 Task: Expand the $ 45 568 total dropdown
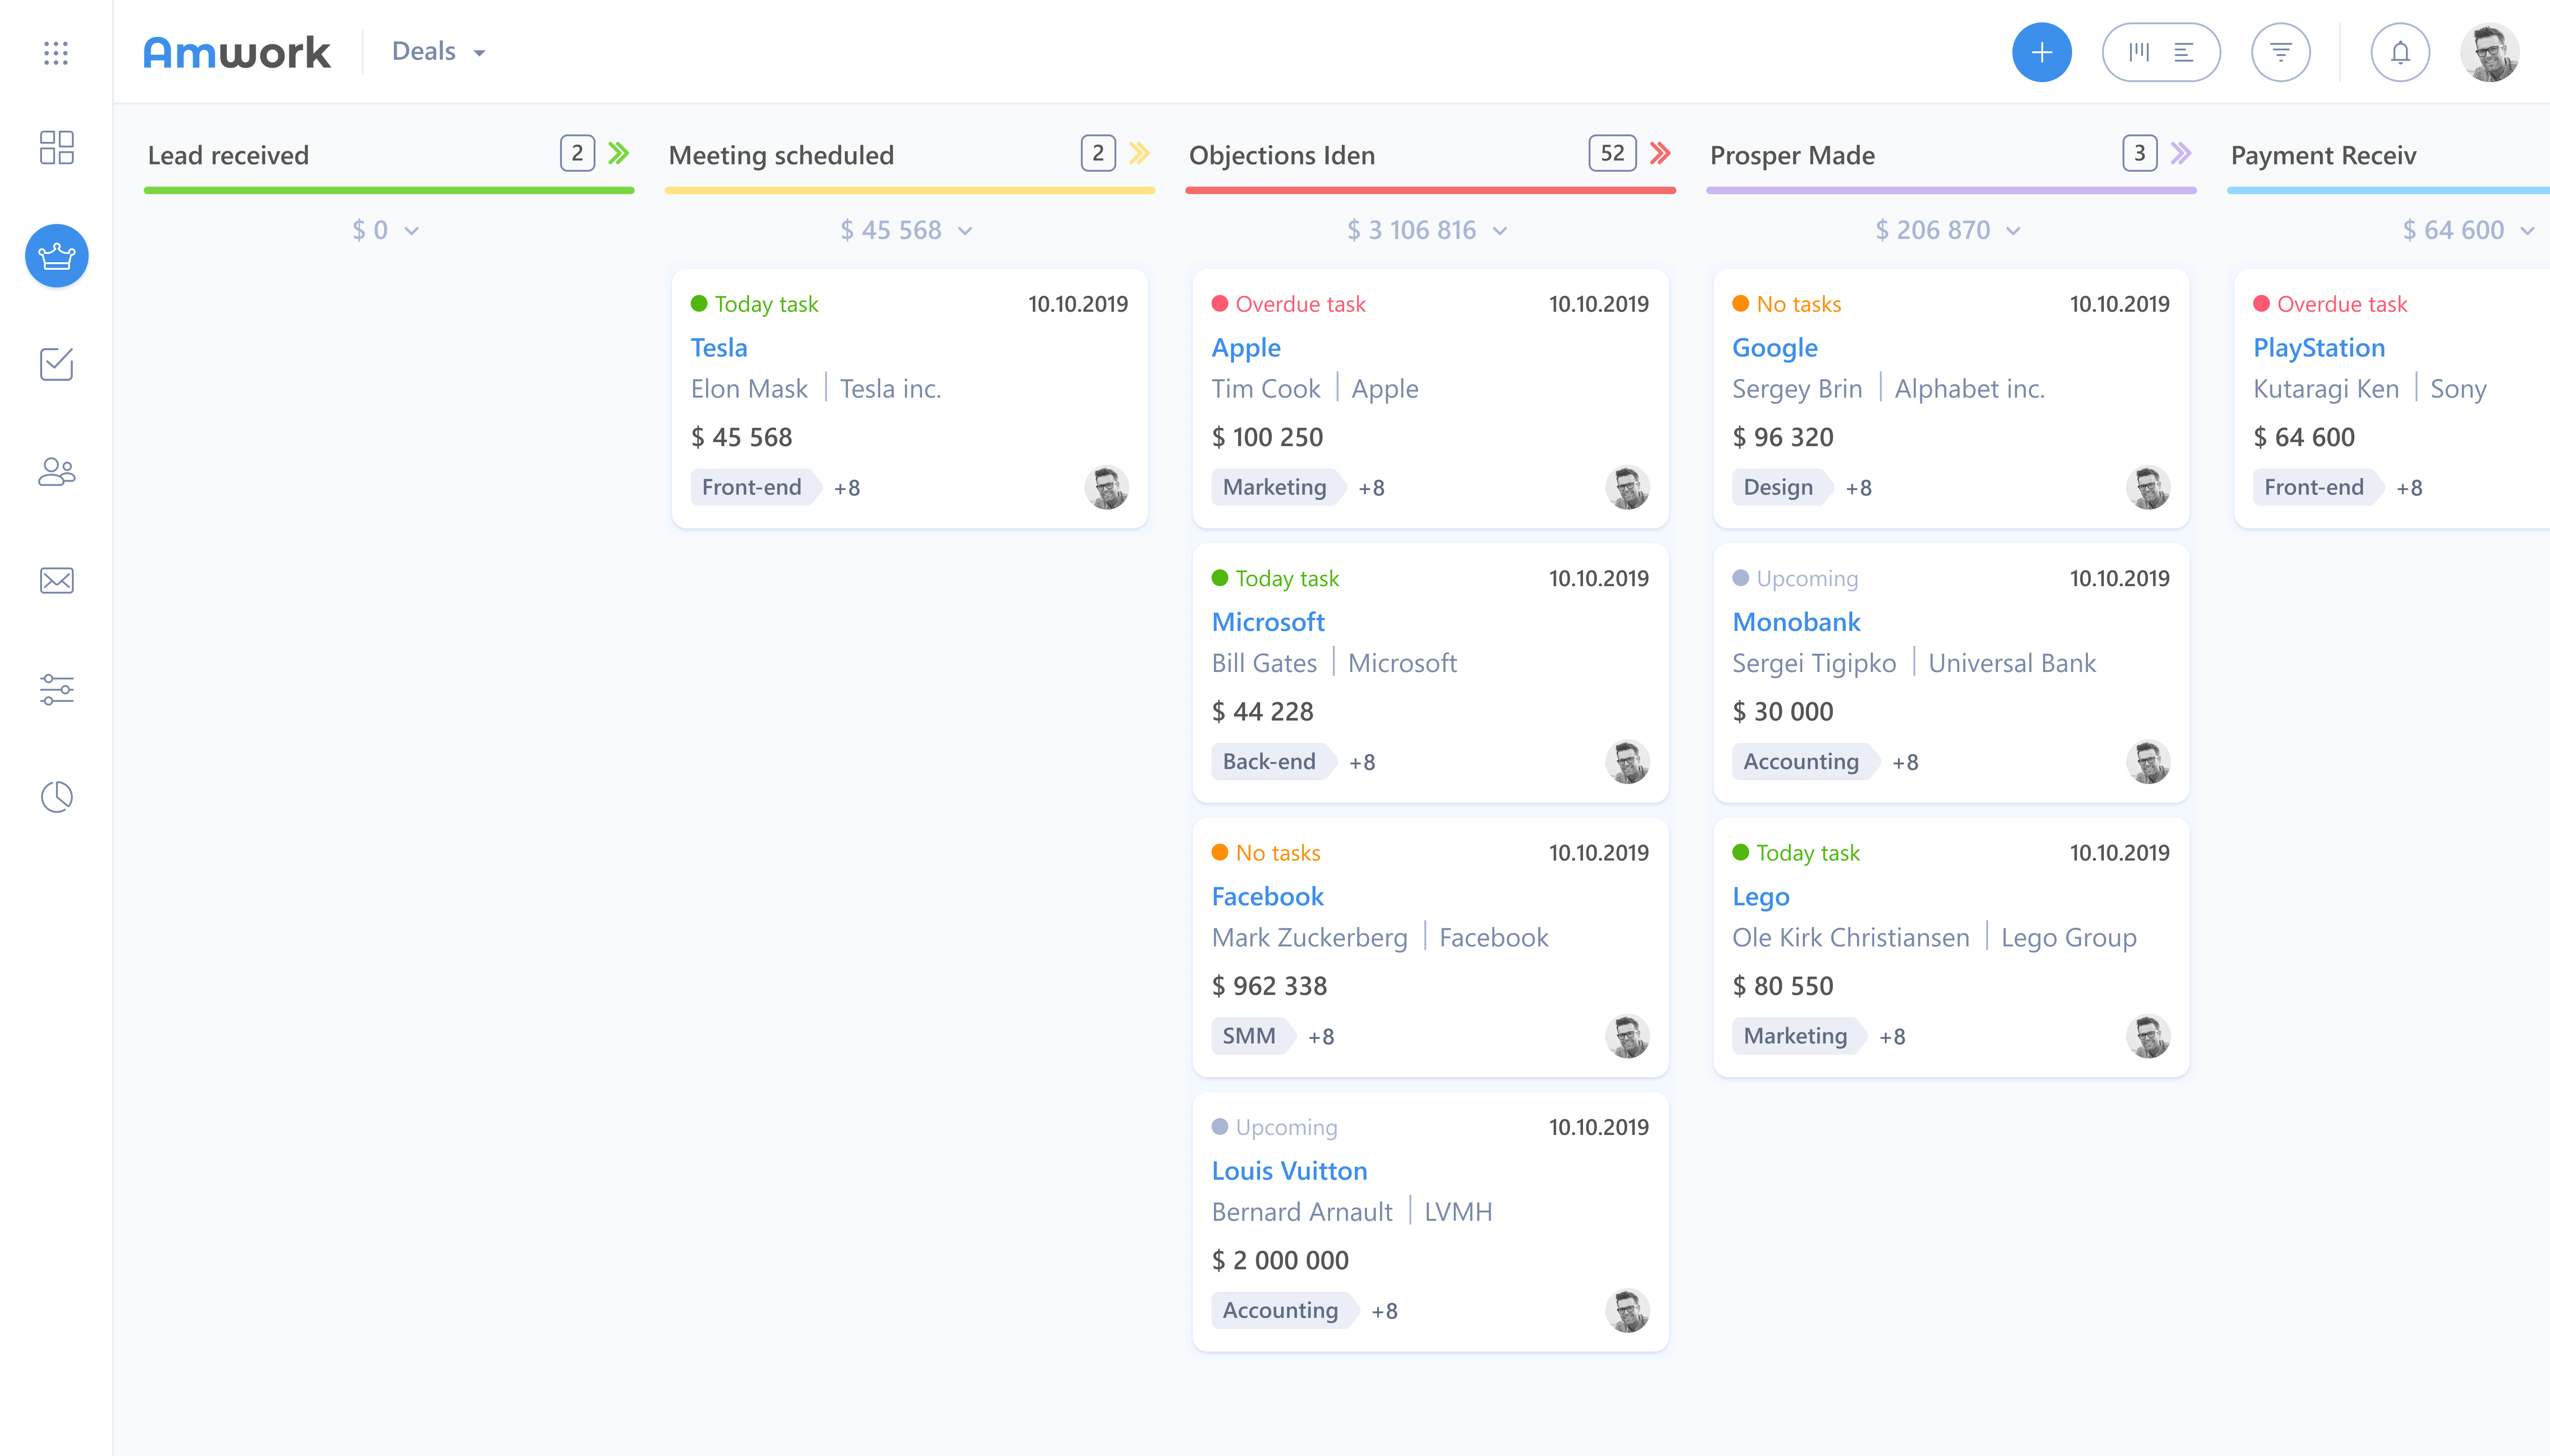coord(906,230)
